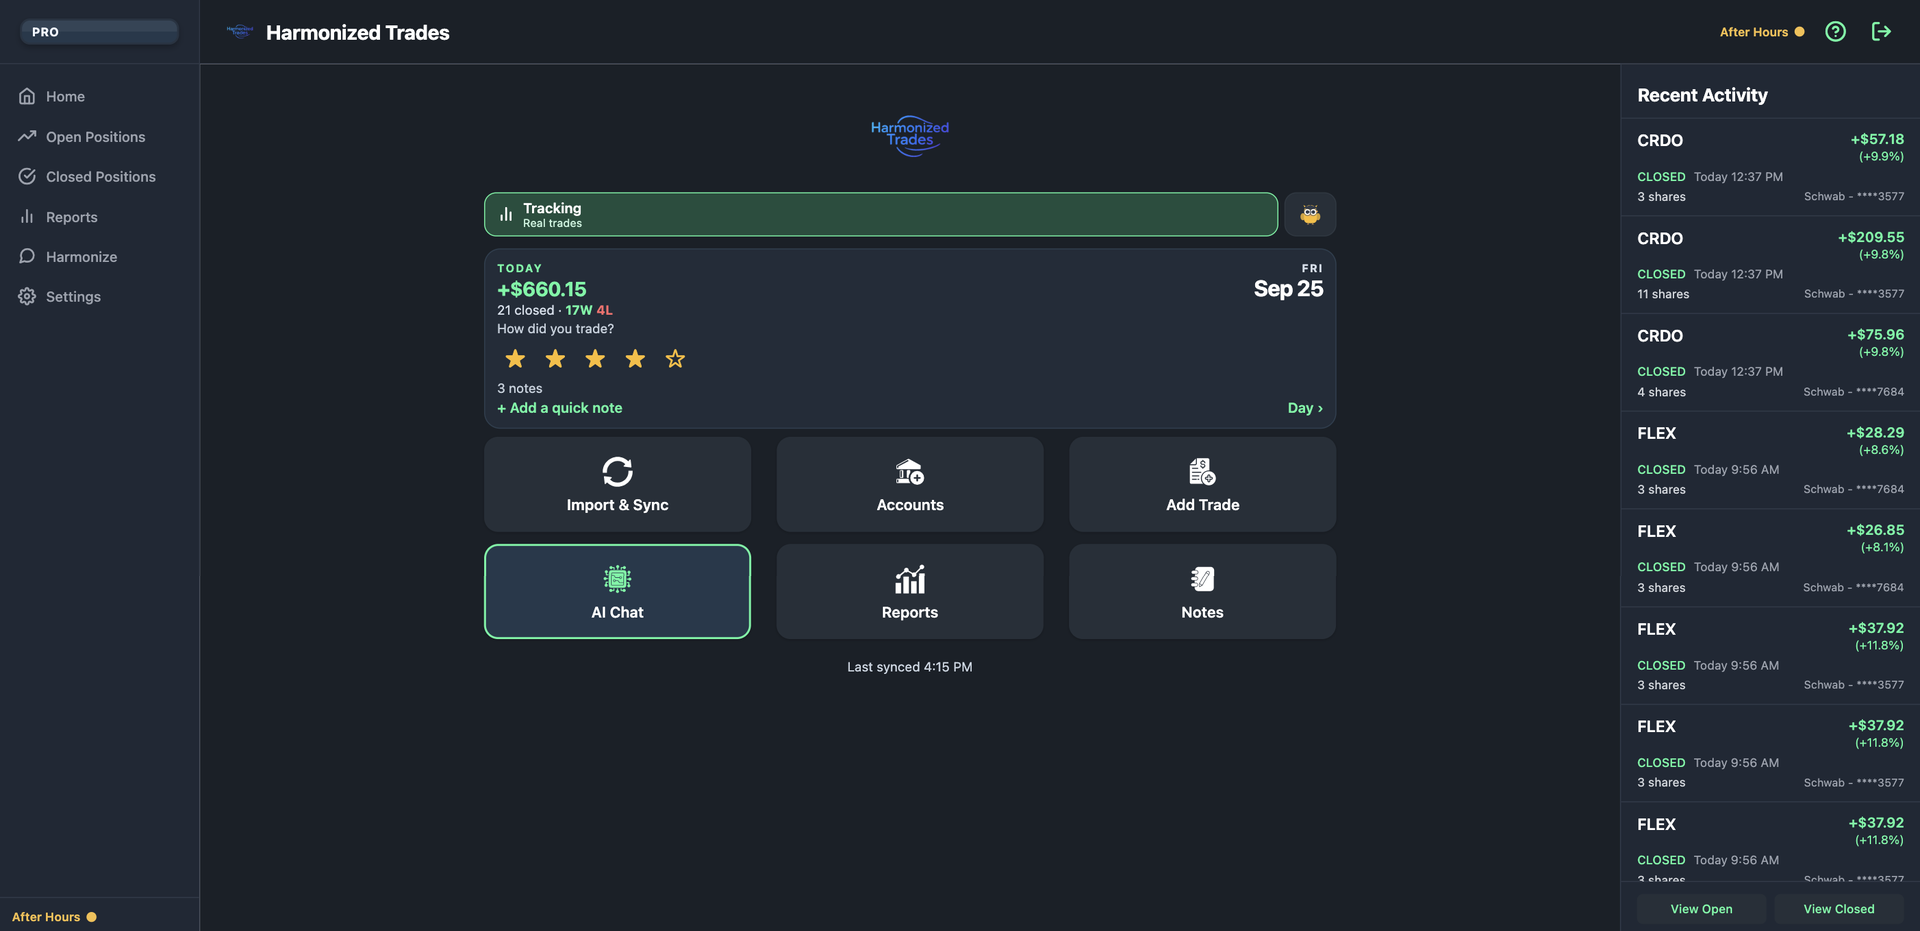
Task: Click the View Closed button
Action: pyautogui.click(x=1839, y=909)
